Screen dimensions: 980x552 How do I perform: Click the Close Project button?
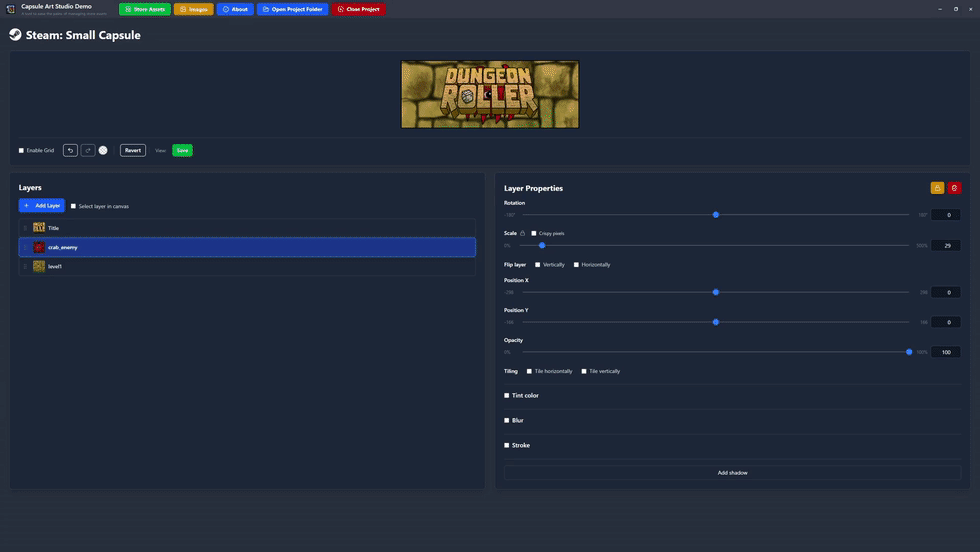tap(359, 9)
